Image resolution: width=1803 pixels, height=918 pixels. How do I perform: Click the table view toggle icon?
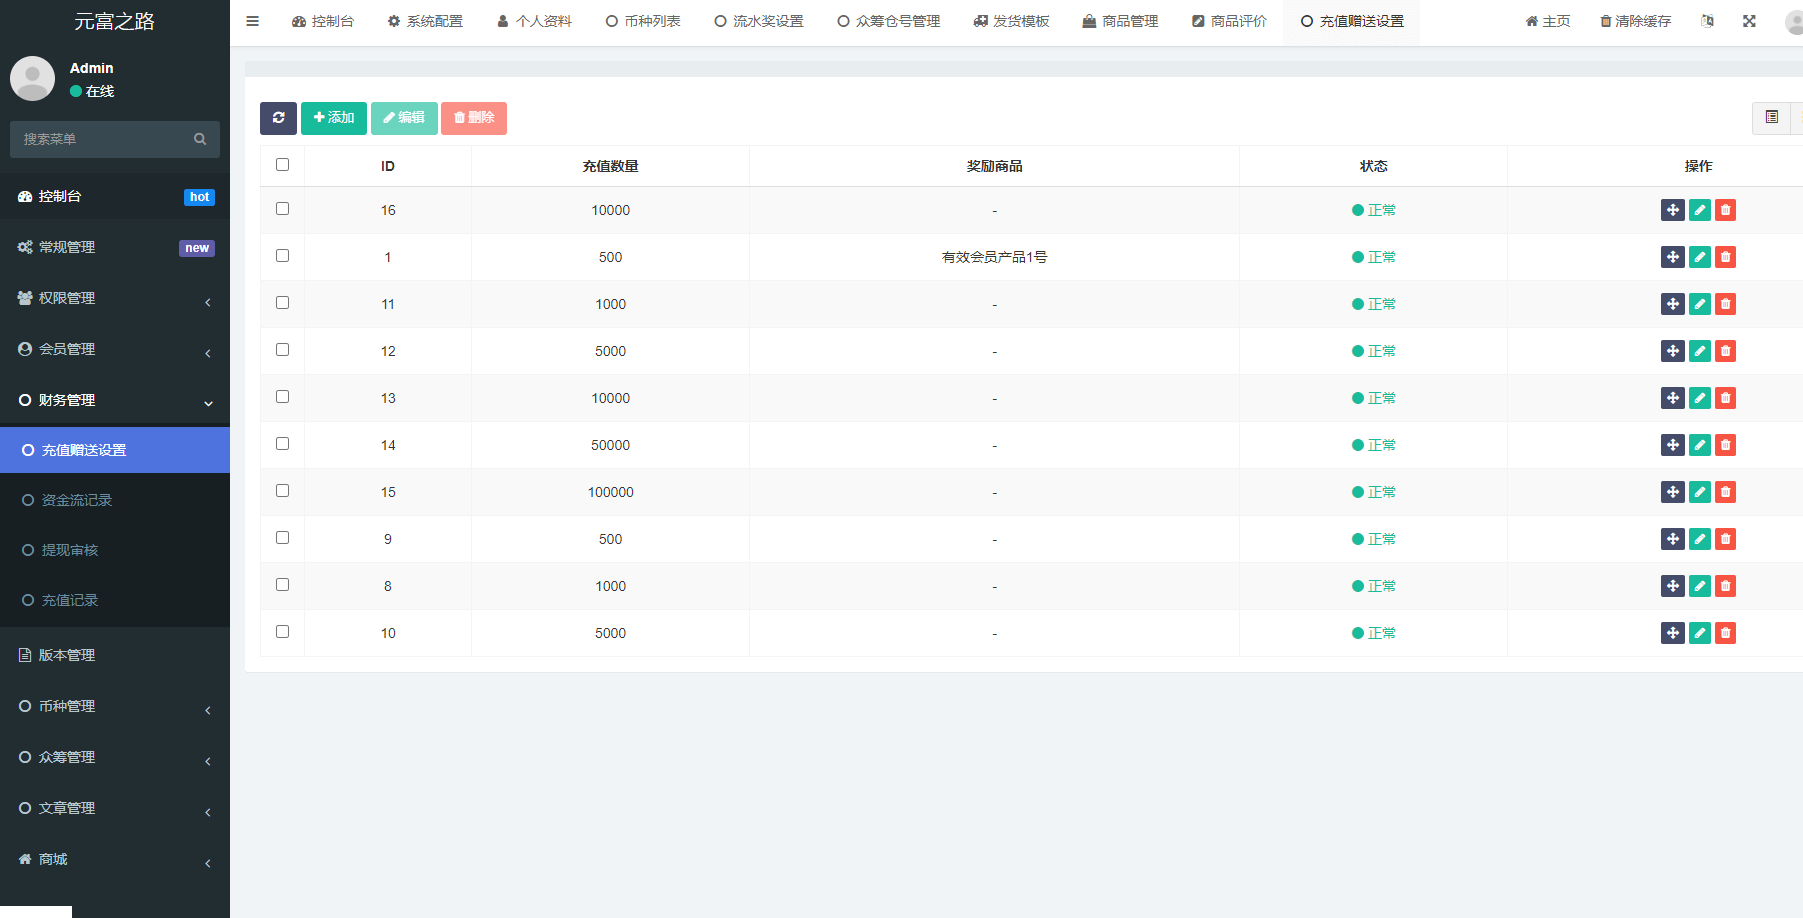click(x=1771, y=118)
